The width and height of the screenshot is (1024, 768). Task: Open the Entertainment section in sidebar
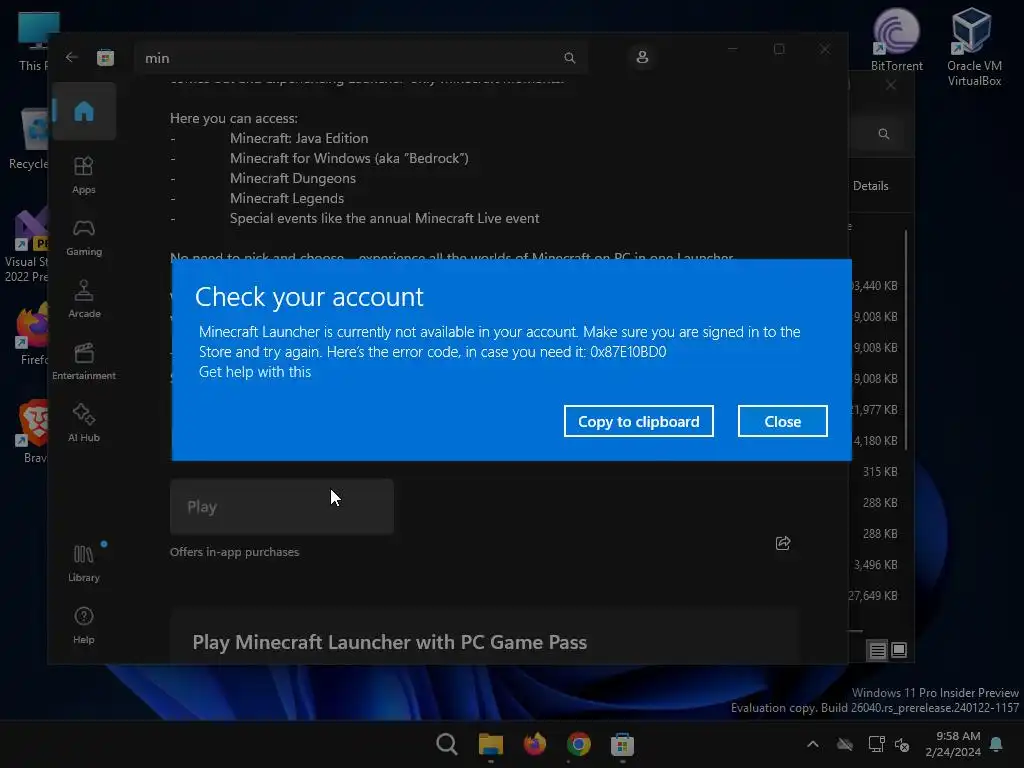[84, 361]
